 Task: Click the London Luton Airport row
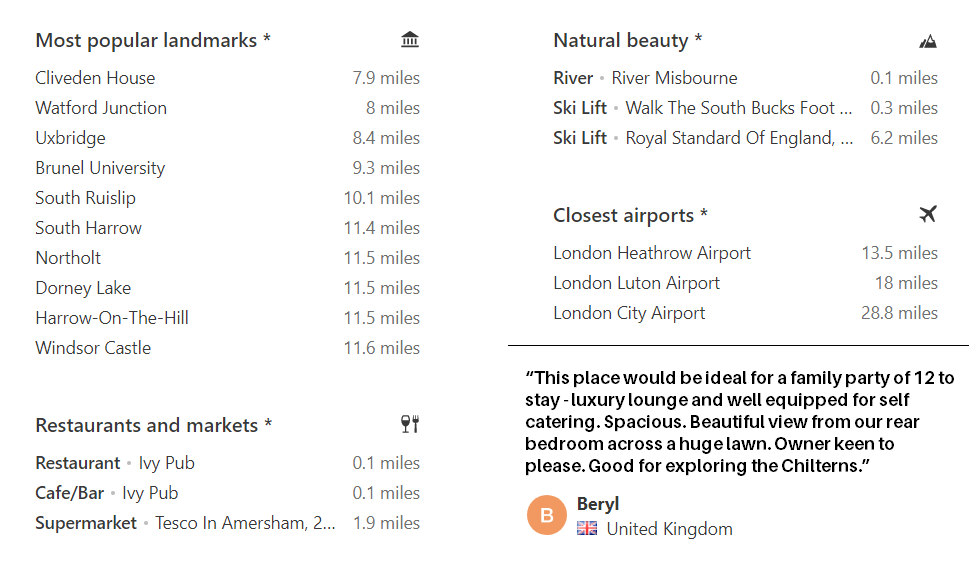click(636, 283)
